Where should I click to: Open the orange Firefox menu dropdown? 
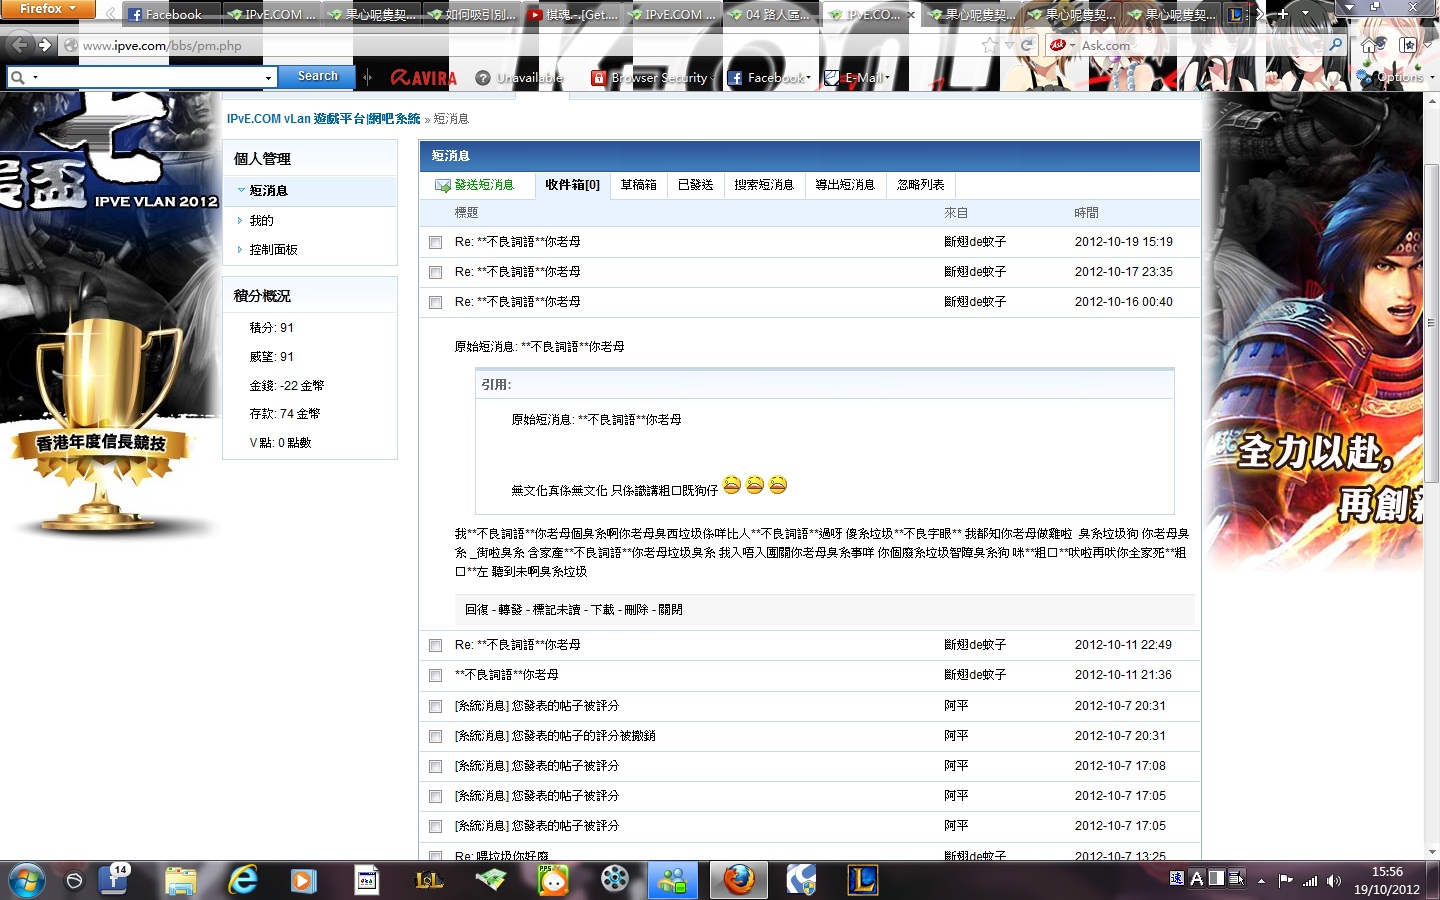pos(47,9)
